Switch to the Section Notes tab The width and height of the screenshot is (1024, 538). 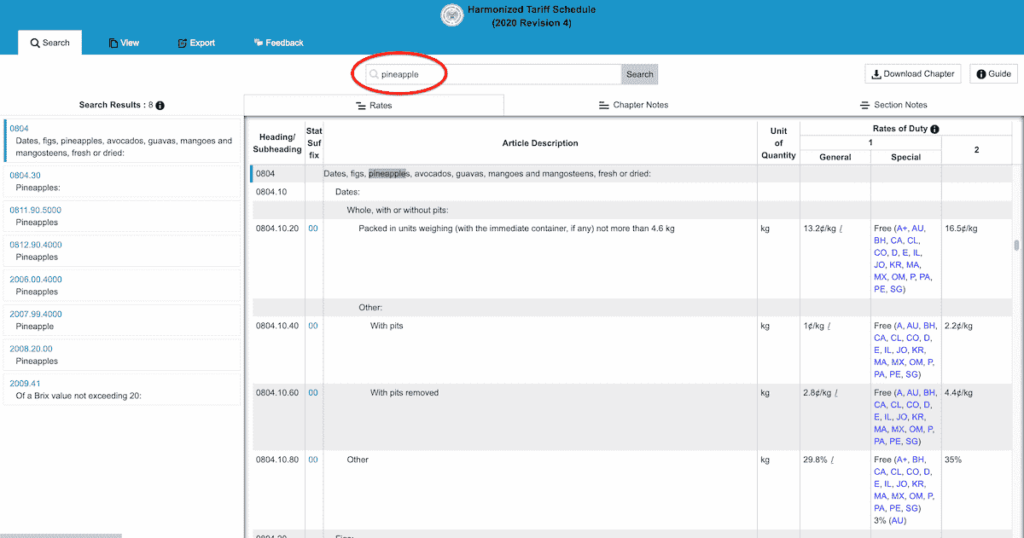coord(893,105)
